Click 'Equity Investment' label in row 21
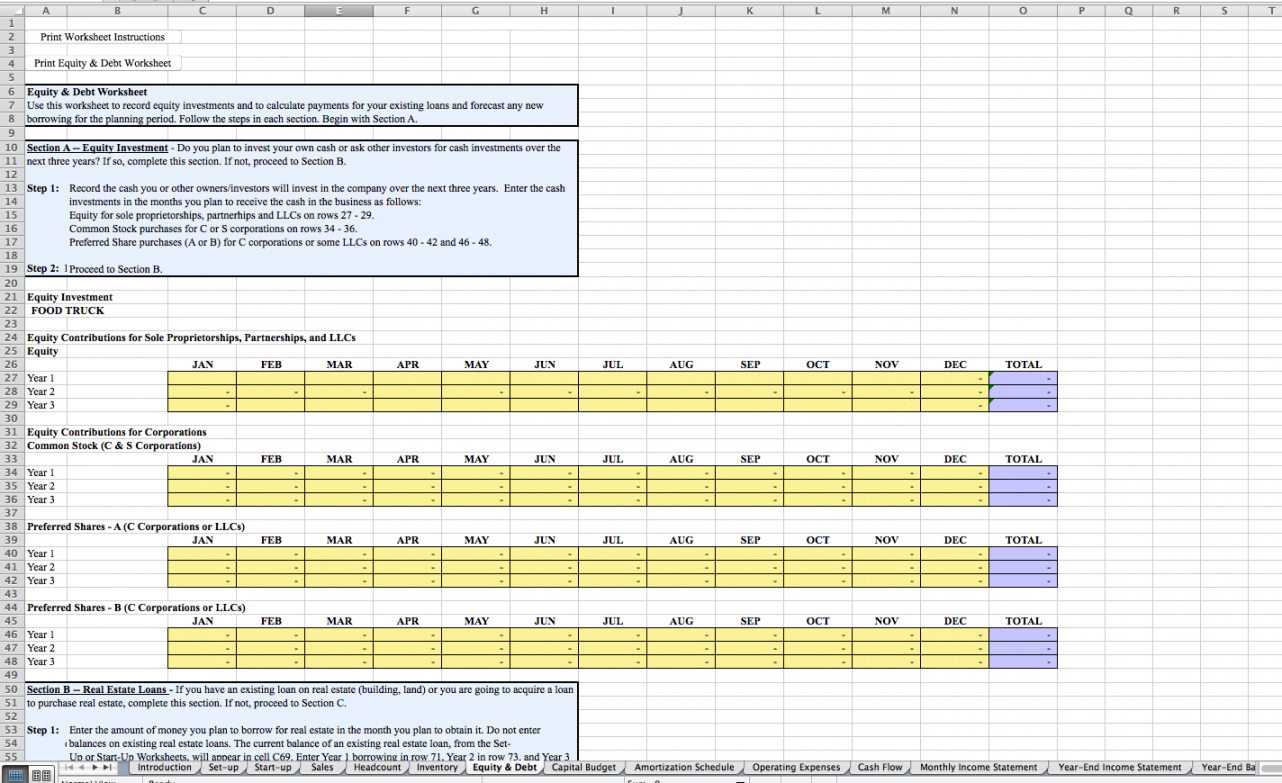Viewport: 1282px width, 783px height. pos(70,297)
